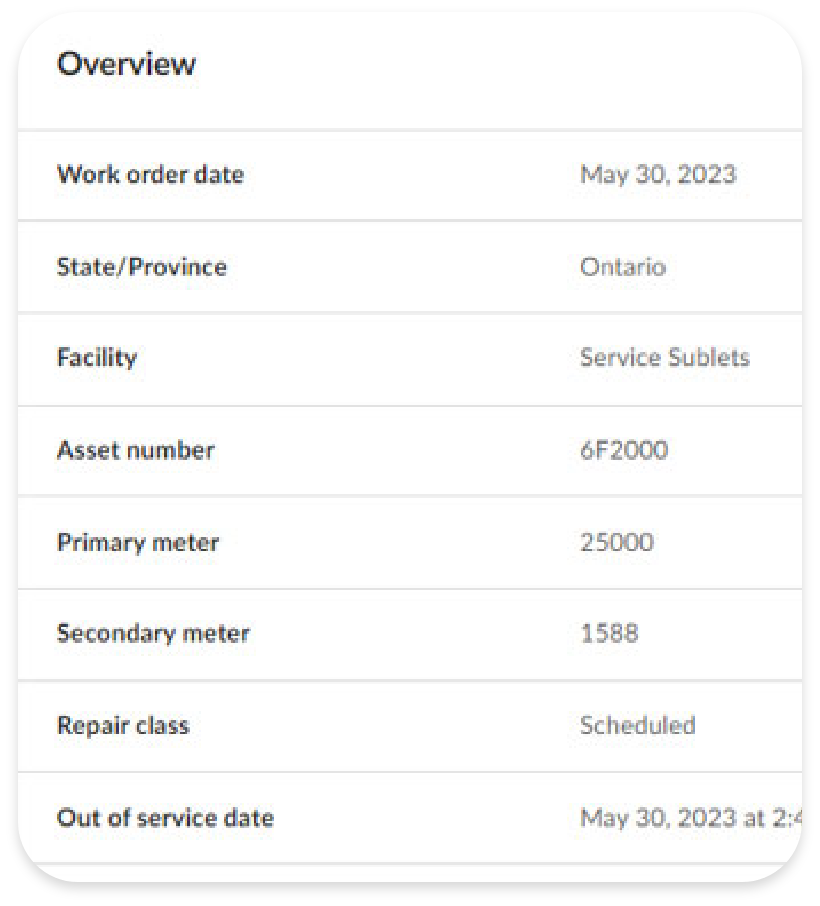The height and width of the screenshot is (906, 820).
Task: Click the Overview heading
Action: tap(126, 64)
